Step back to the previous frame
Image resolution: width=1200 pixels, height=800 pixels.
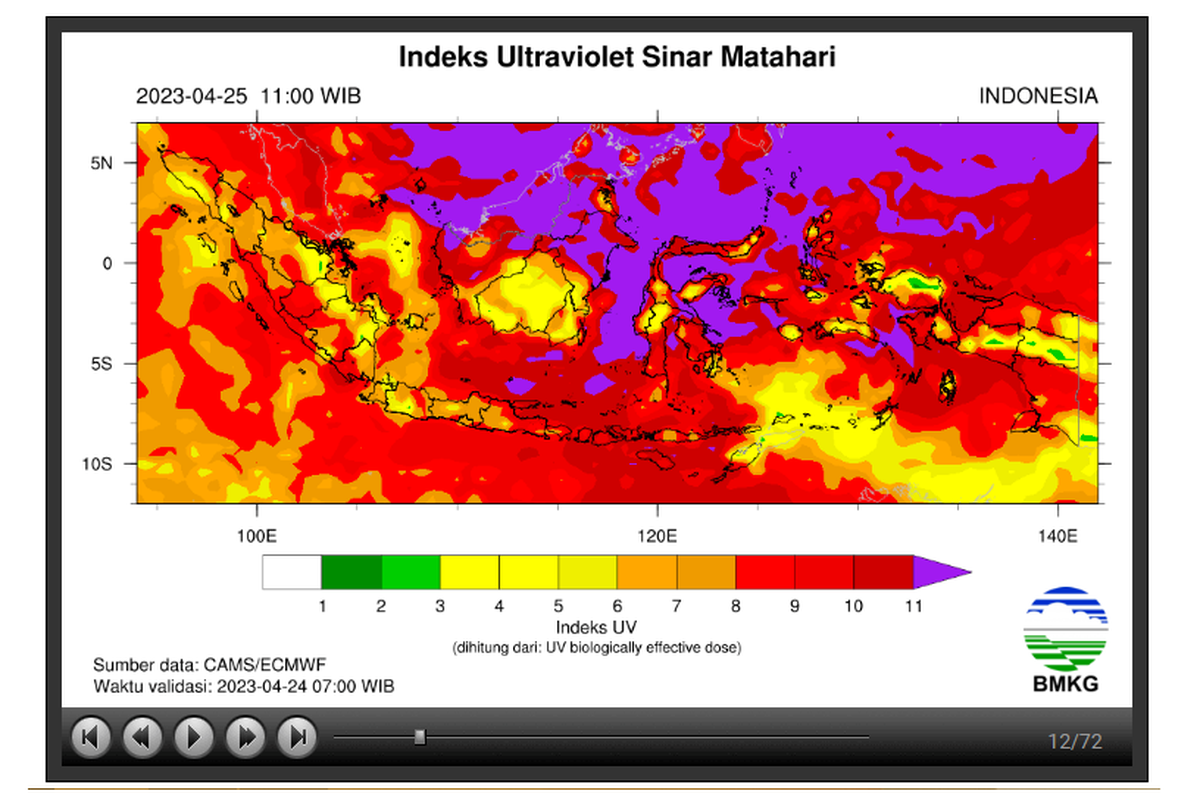pos(142,738)
